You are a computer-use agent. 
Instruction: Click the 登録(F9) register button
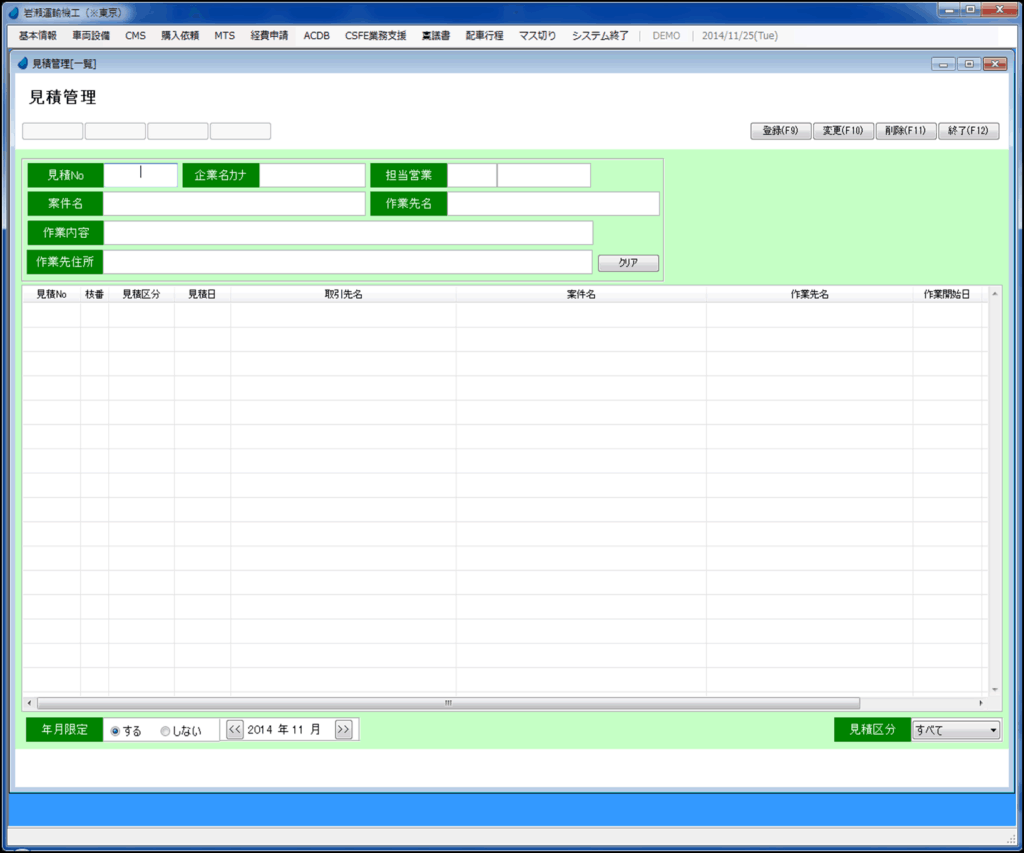pyautogui.click(x=780, y=131)
